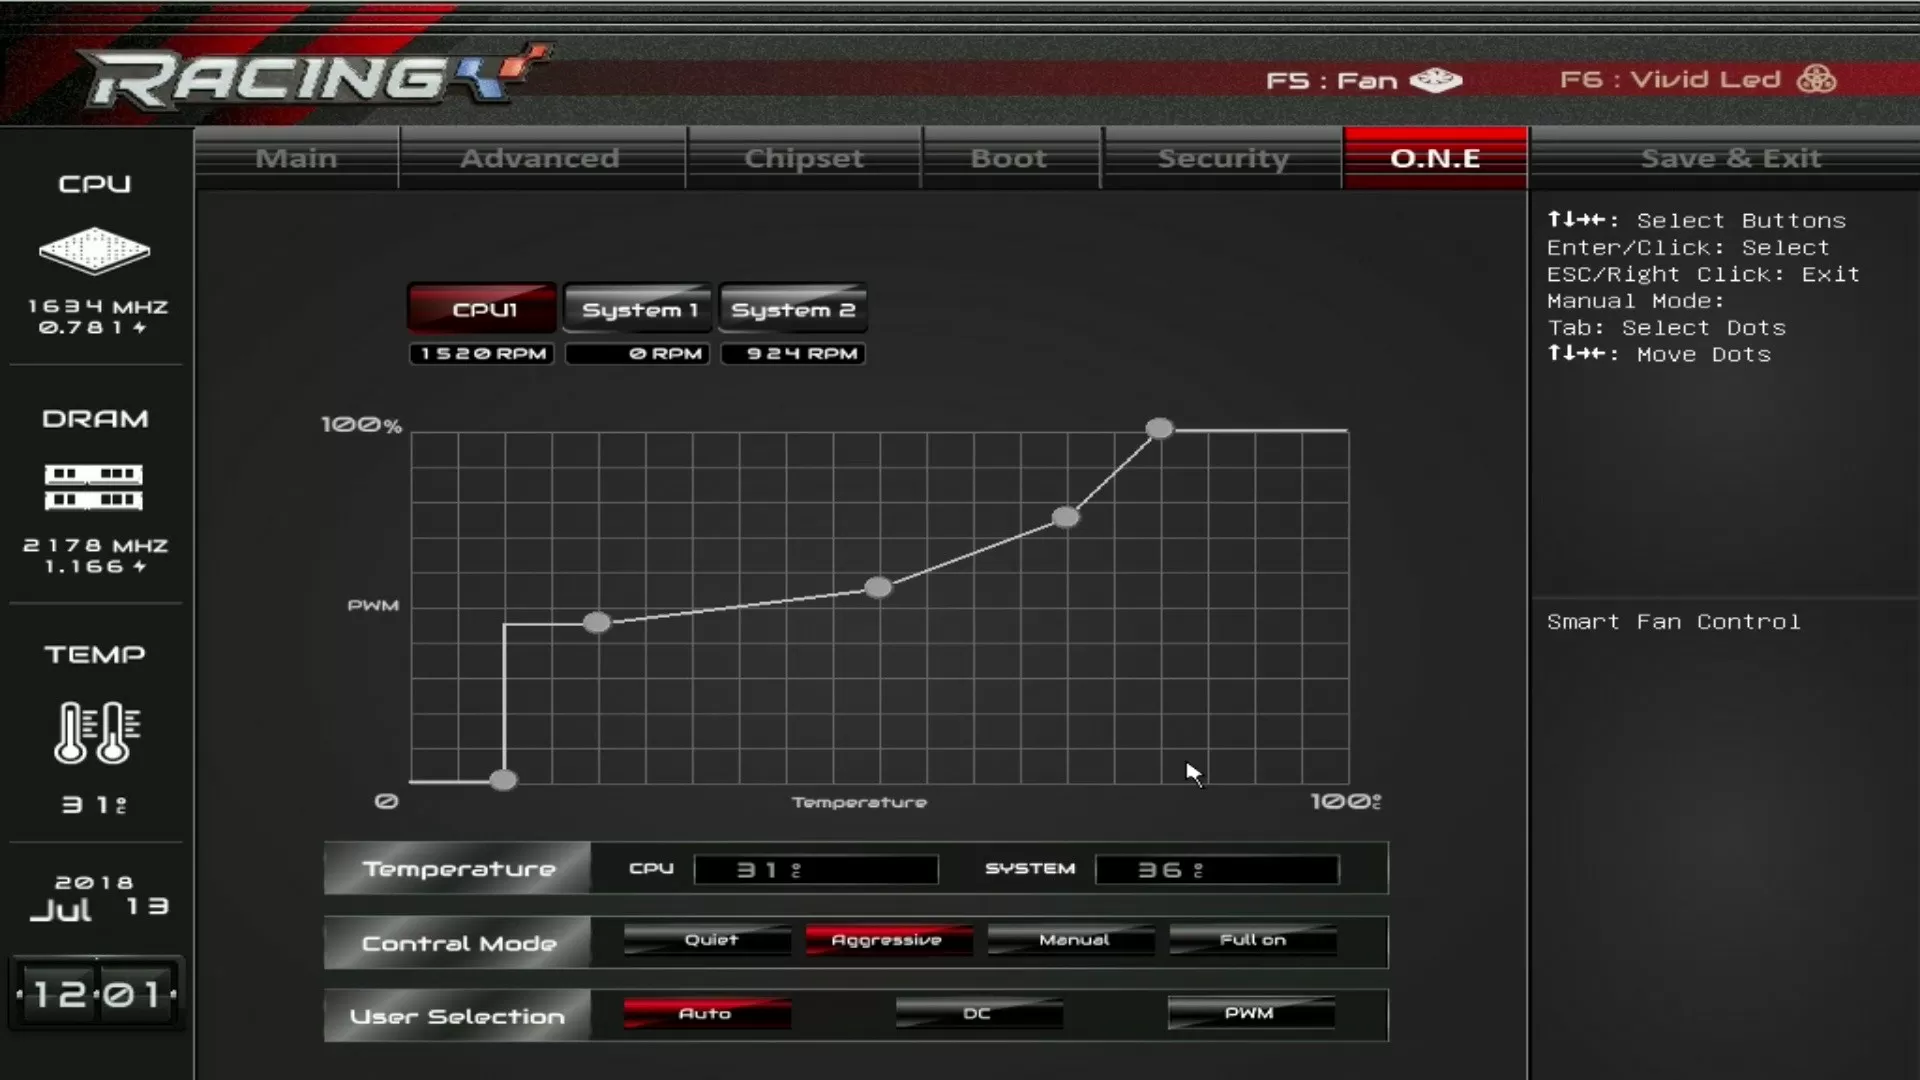Select Quiet control mode
Image resolution: width=1920 pixels, height=1080 pixels.
(710, 940)
